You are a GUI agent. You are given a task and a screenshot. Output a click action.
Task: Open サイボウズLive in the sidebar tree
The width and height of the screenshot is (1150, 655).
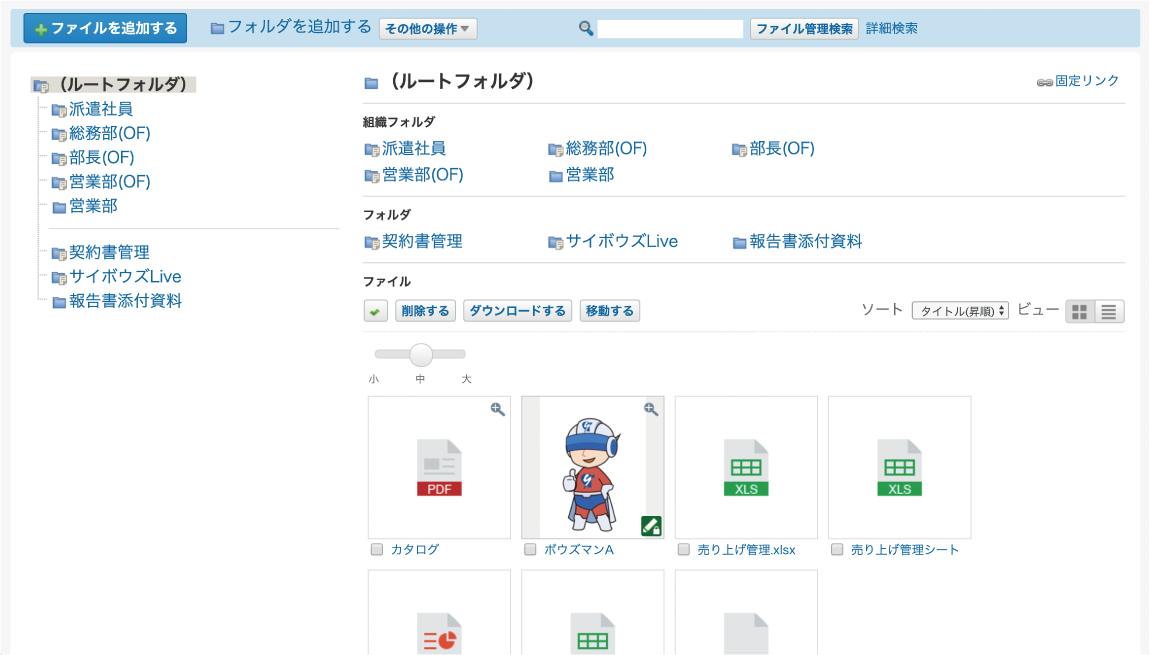pyautogui.click(x=124, y=277)
